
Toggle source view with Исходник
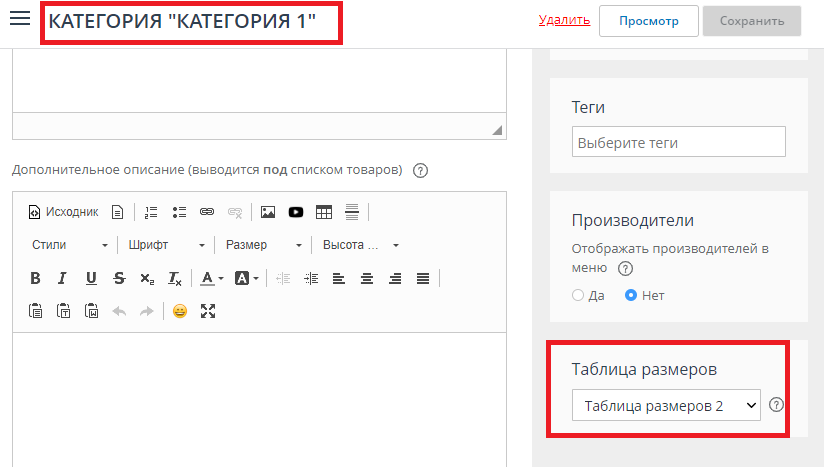click(x=64, y=212)
